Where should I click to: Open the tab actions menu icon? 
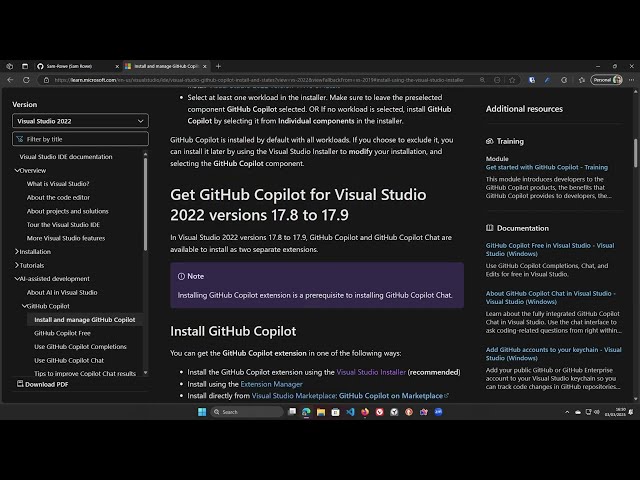25,66
